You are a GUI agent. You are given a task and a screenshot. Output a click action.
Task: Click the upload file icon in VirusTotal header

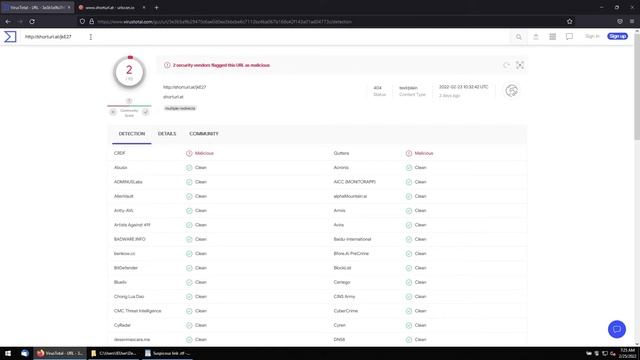pos(536,37)
